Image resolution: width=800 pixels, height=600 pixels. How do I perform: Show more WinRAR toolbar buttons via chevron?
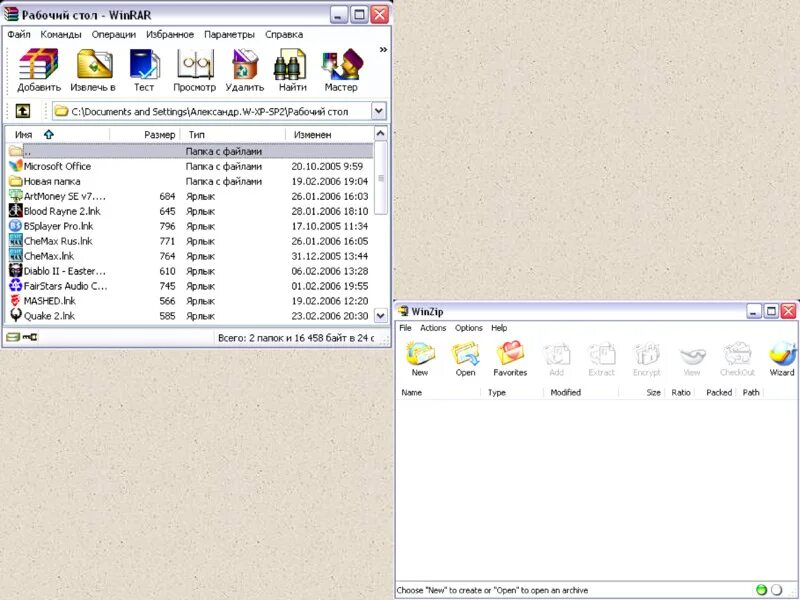click(x=383, y=49)
